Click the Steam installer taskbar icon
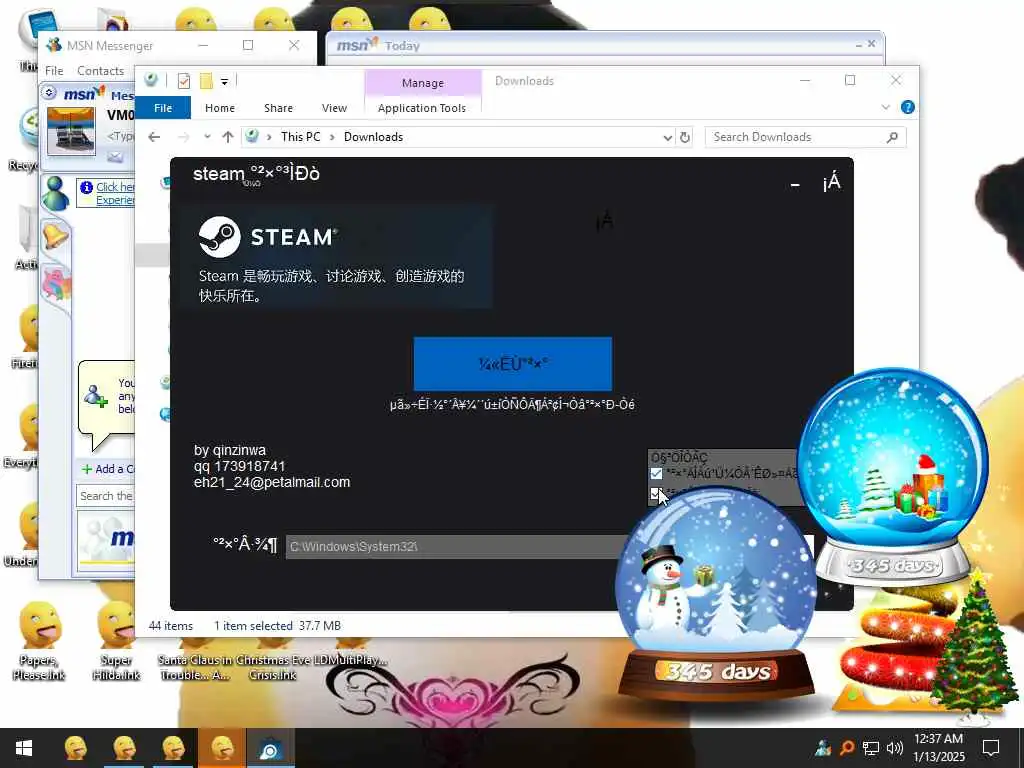The height and width of the screenshot is (768, 1024). point(270,748)
